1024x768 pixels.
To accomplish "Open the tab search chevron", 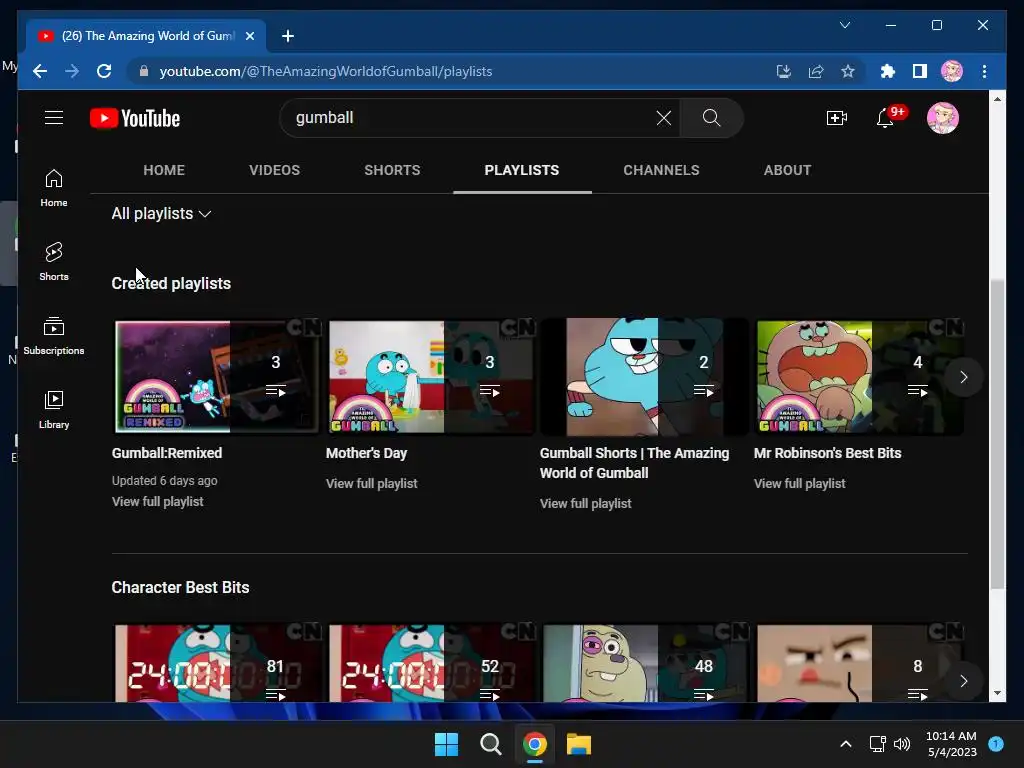I will 844,25.
